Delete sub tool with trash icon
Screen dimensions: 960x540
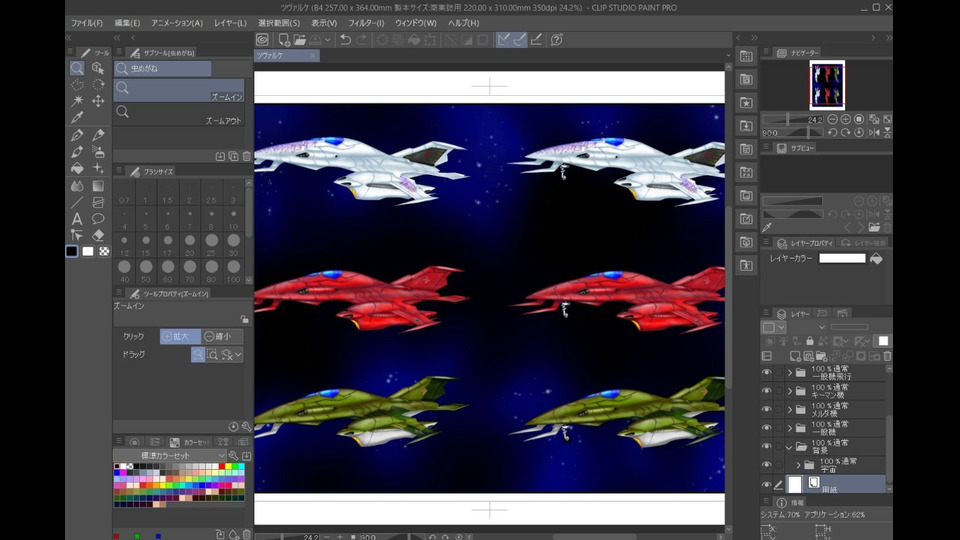247,157
